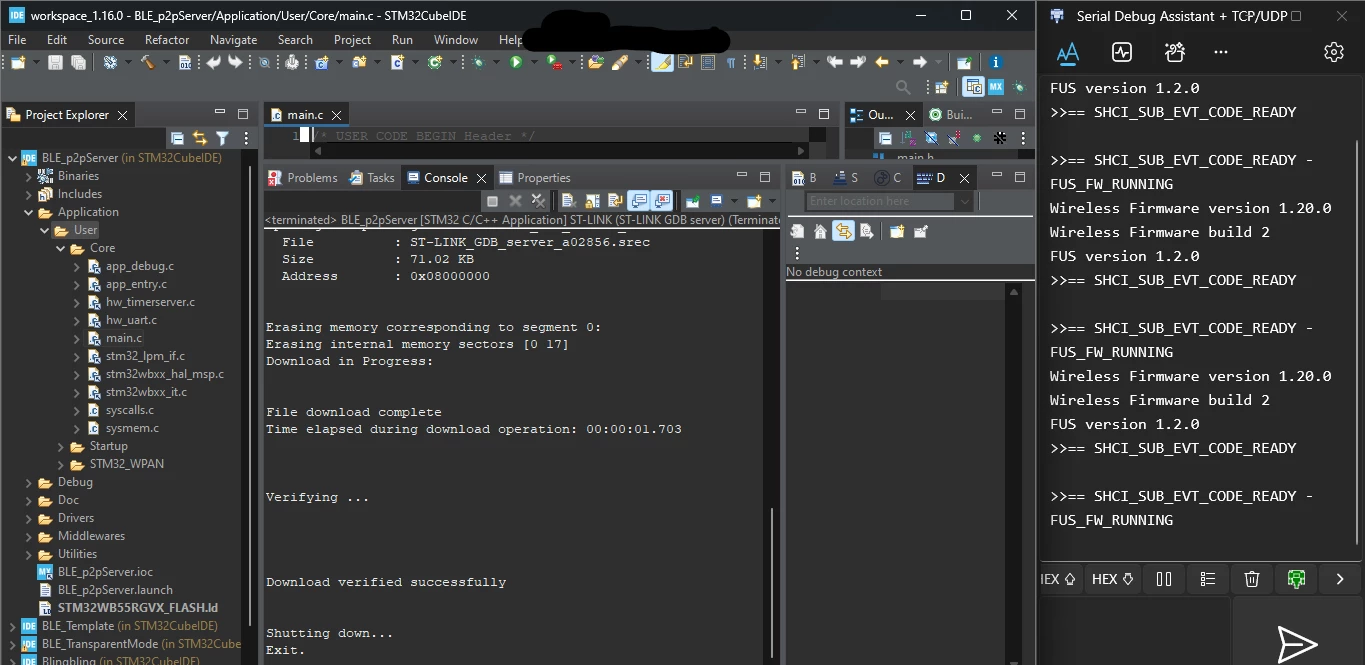The image size is (1365, 665).
Task: Switch to the Problems tab
Action: 303,177
